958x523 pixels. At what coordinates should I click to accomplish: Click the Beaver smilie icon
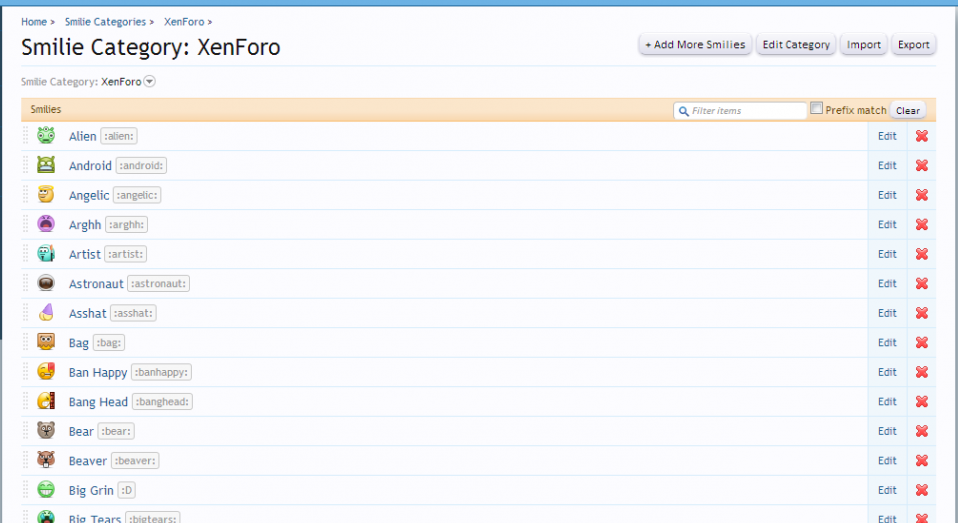46,459
